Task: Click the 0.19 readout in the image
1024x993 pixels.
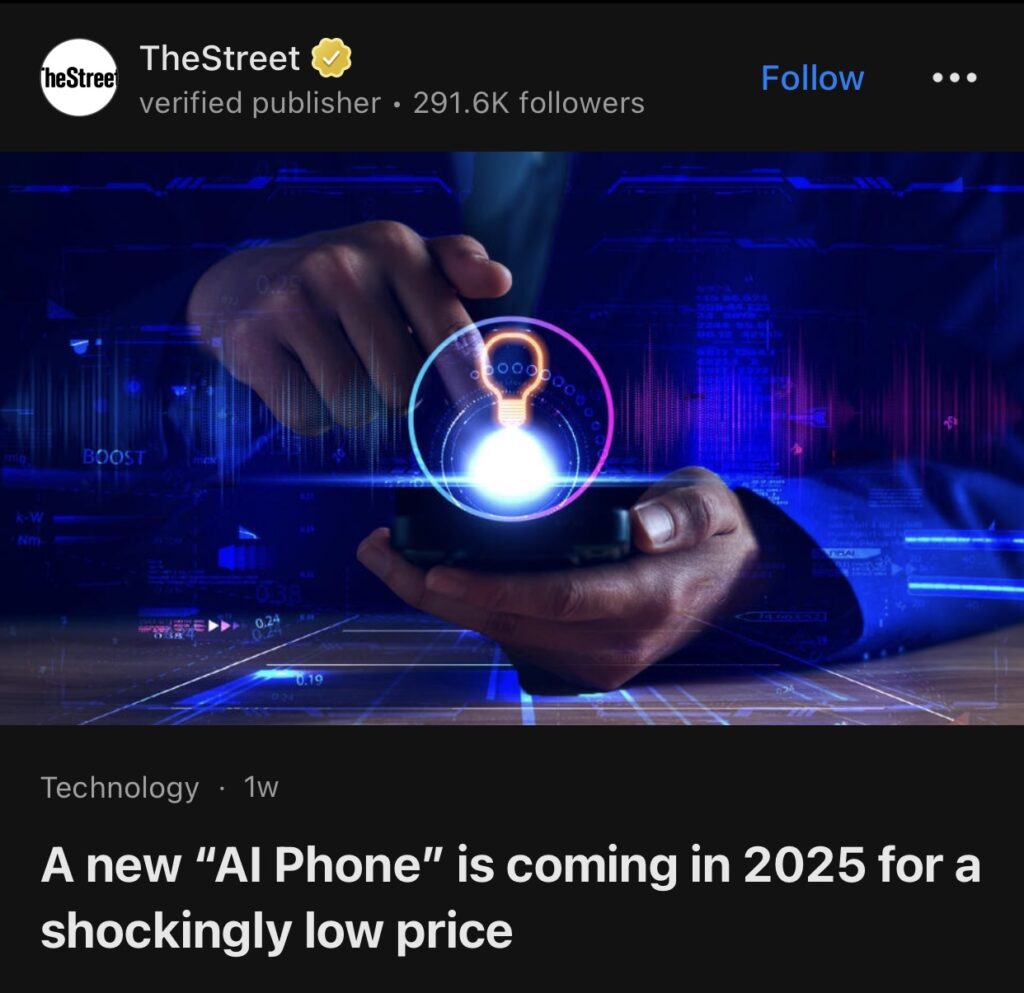Action: point(310,680)
